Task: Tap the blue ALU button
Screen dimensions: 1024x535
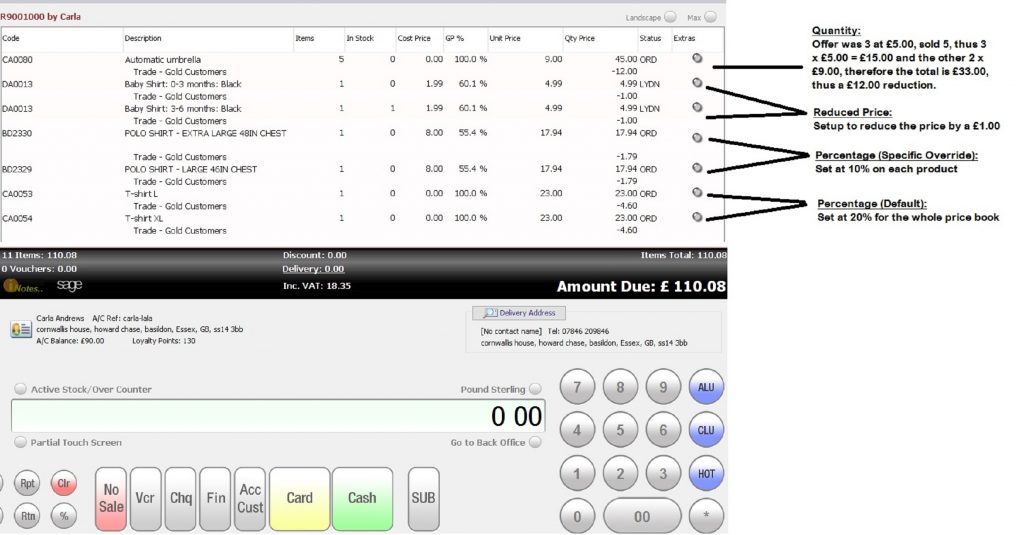Action: click(706, 387)
